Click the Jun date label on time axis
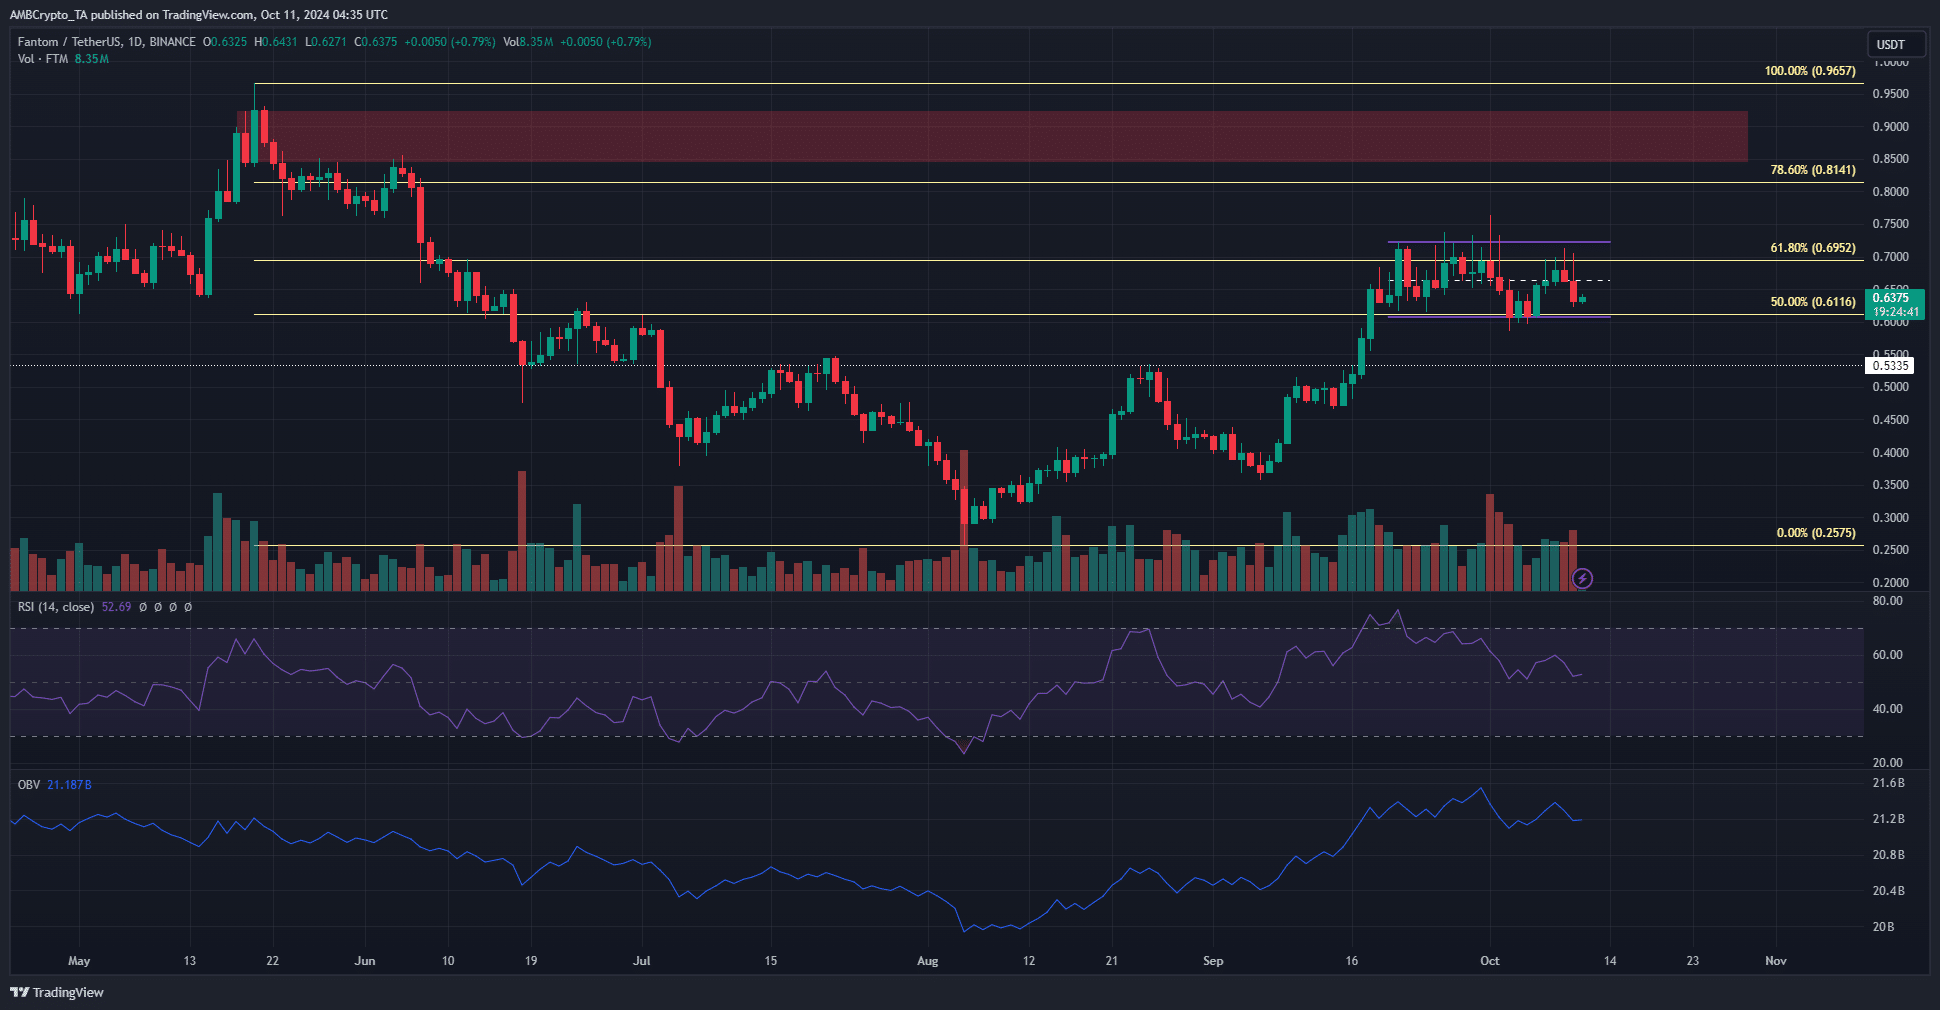 [365, 961]
